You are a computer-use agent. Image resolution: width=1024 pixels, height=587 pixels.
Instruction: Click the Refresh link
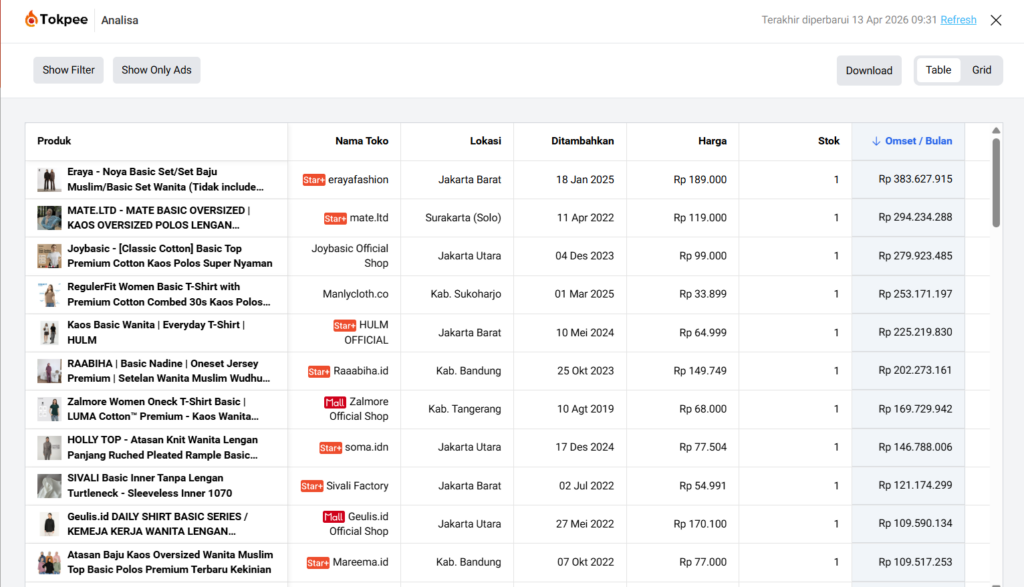pos(958,20)
